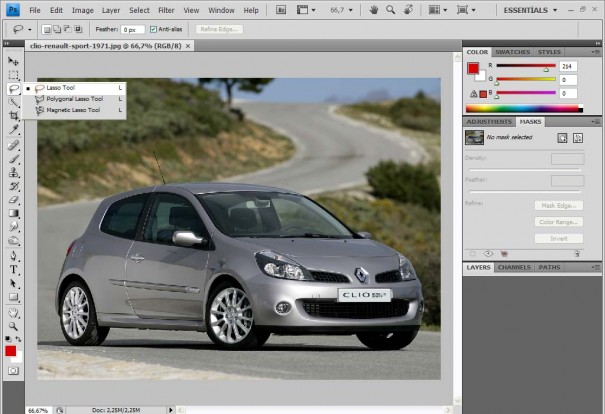The height and width of the screenshot is (414, 605).
Task: Open the status bar info arrow
Action: point(171,410)
